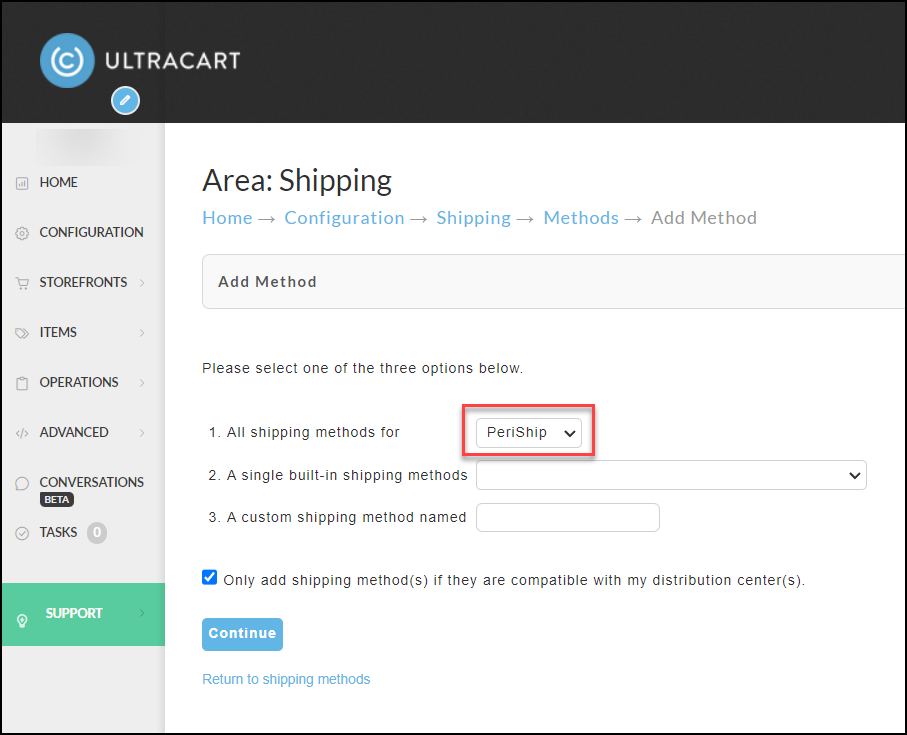This screenshot has width=907, height=735.
Task: Focus the custom shipping method name field
Action: coord(567,517)
